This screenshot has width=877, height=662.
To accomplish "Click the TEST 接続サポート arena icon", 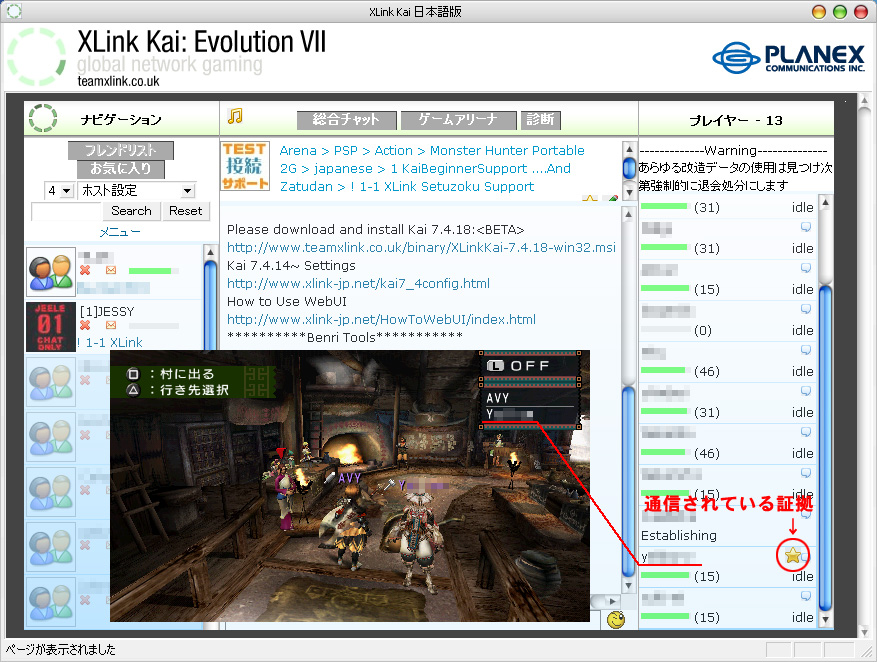I will tap(245, 166).
